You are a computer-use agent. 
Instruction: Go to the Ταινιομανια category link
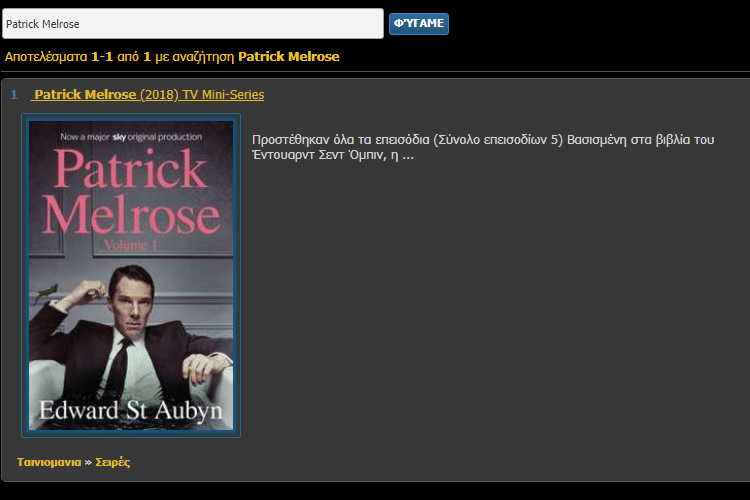click(49, 462)
